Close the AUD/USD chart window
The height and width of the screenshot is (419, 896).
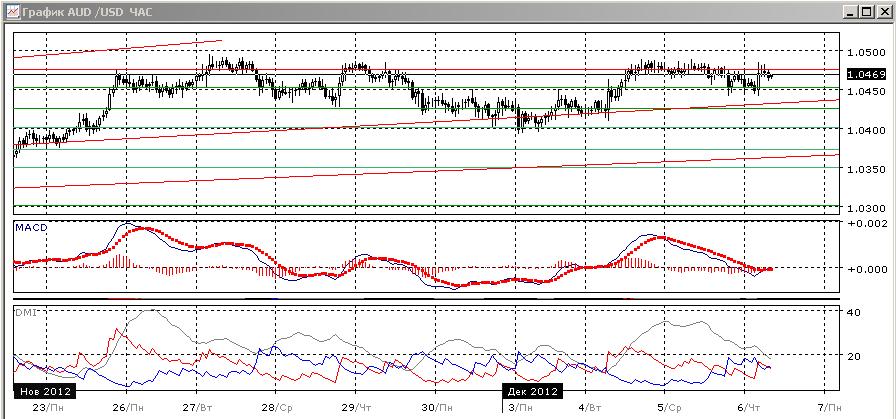point(884,11)
